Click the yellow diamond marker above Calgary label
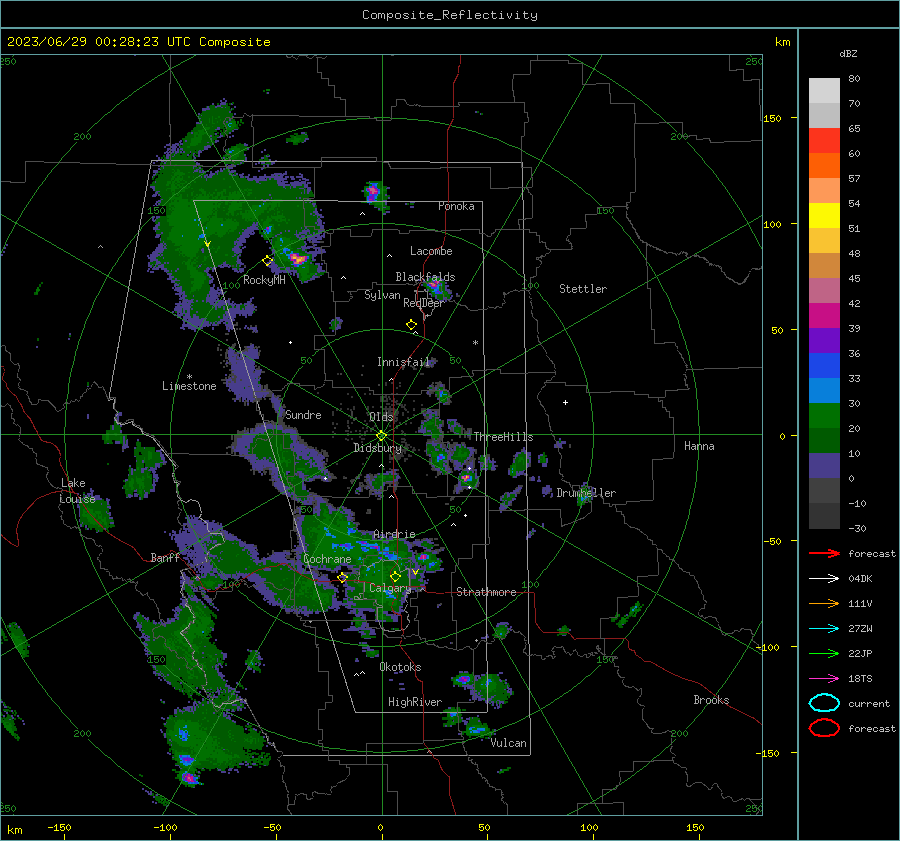900x841 pixels. [395, 576]
